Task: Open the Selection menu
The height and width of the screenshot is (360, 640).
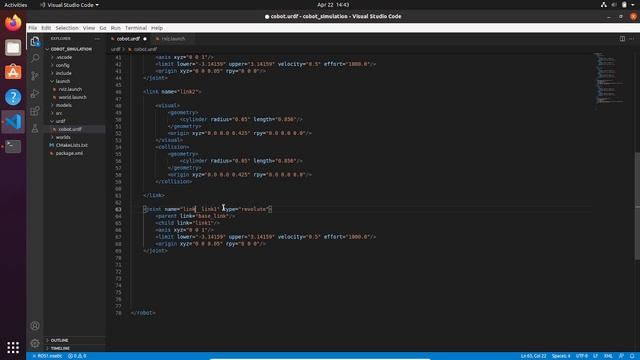Action: pyautogui.click(x=67, y=28)
